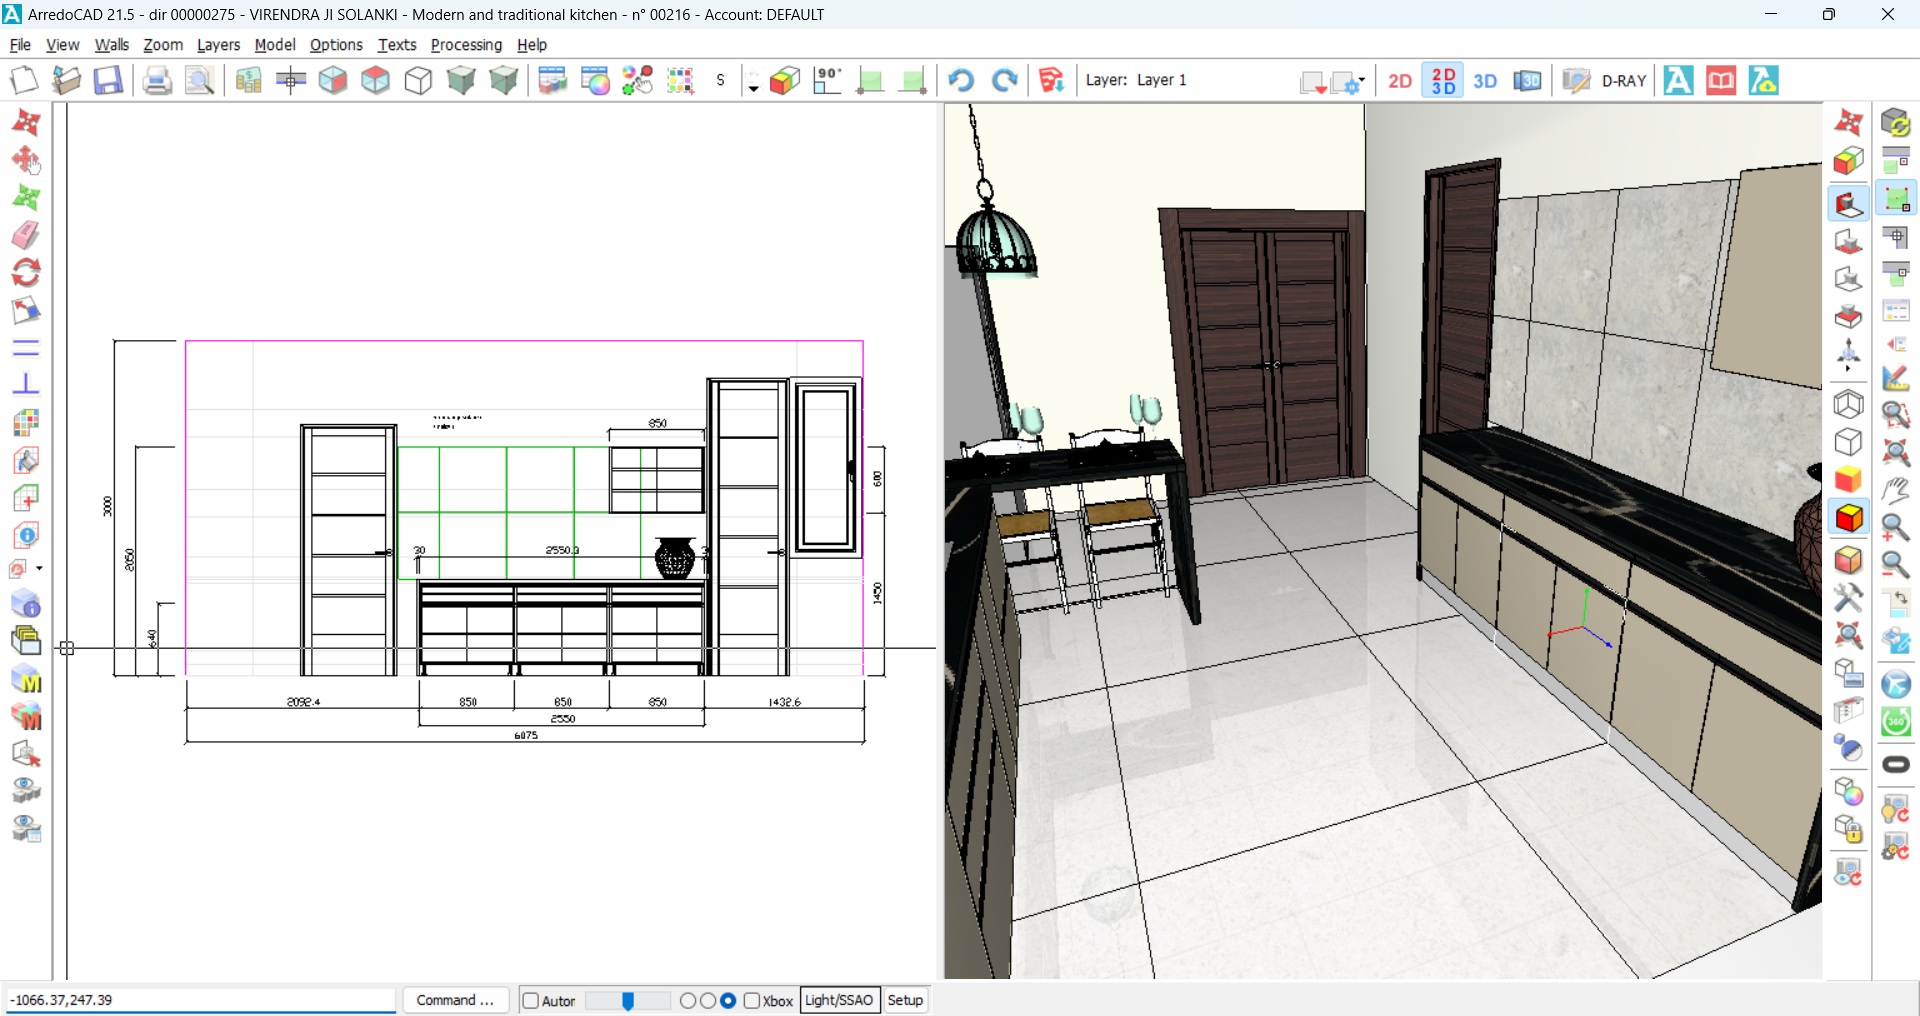
Task: Click the Setup button
Action: 905,1000
